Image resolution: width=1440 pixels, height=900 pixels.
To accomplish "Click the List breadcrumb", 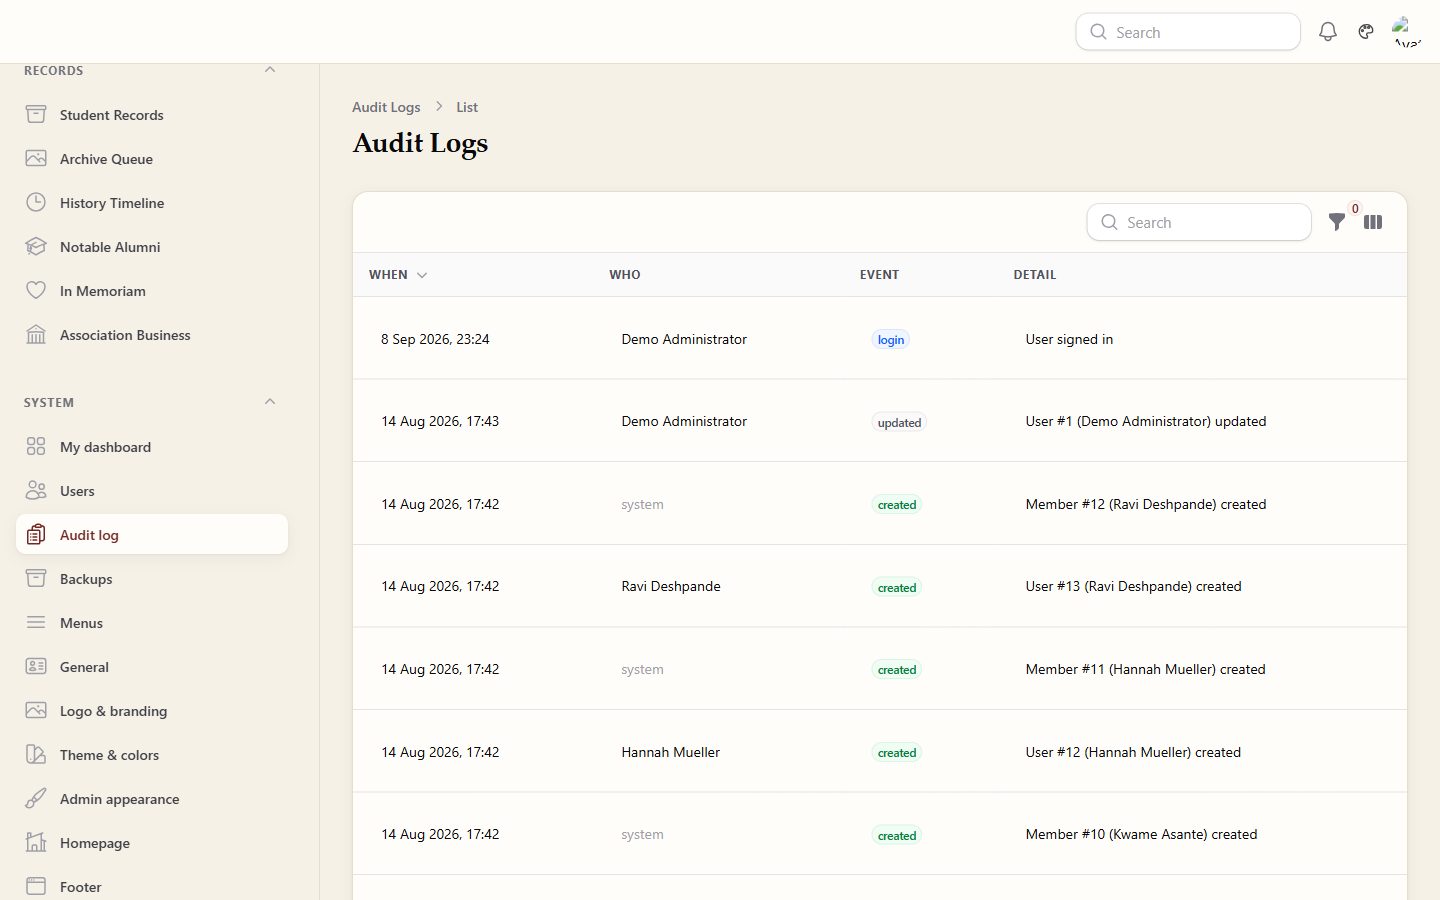I will (x=467, y=107).
